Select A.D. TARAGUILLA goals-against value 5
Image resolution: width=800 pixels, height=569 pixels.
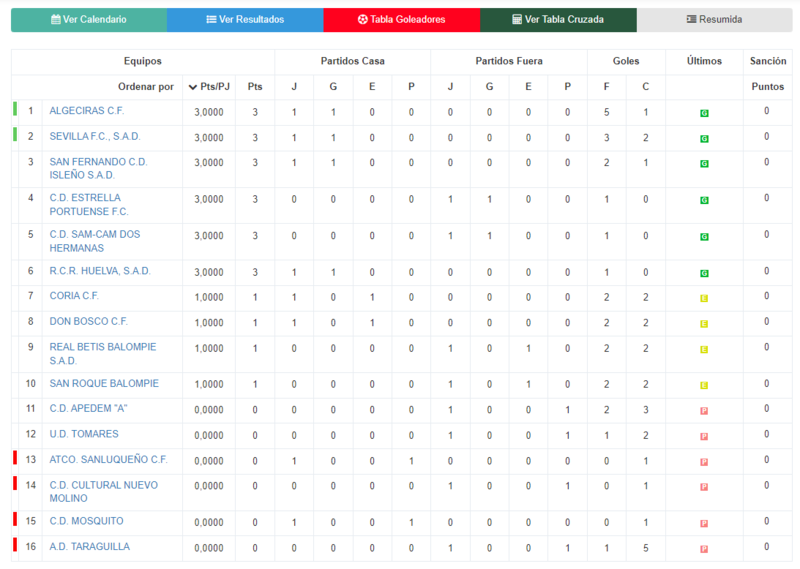(645, 548)
